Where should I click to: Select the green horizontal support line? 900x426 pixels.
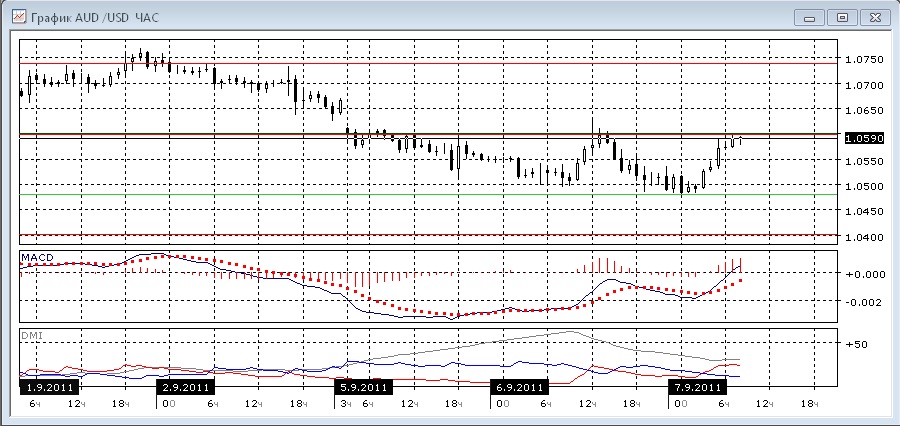click(428, 195)
